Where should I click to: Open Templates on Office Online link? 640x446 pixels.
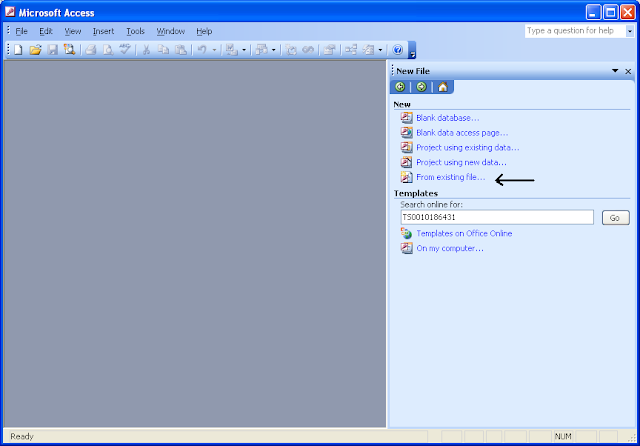coord(464,233)
